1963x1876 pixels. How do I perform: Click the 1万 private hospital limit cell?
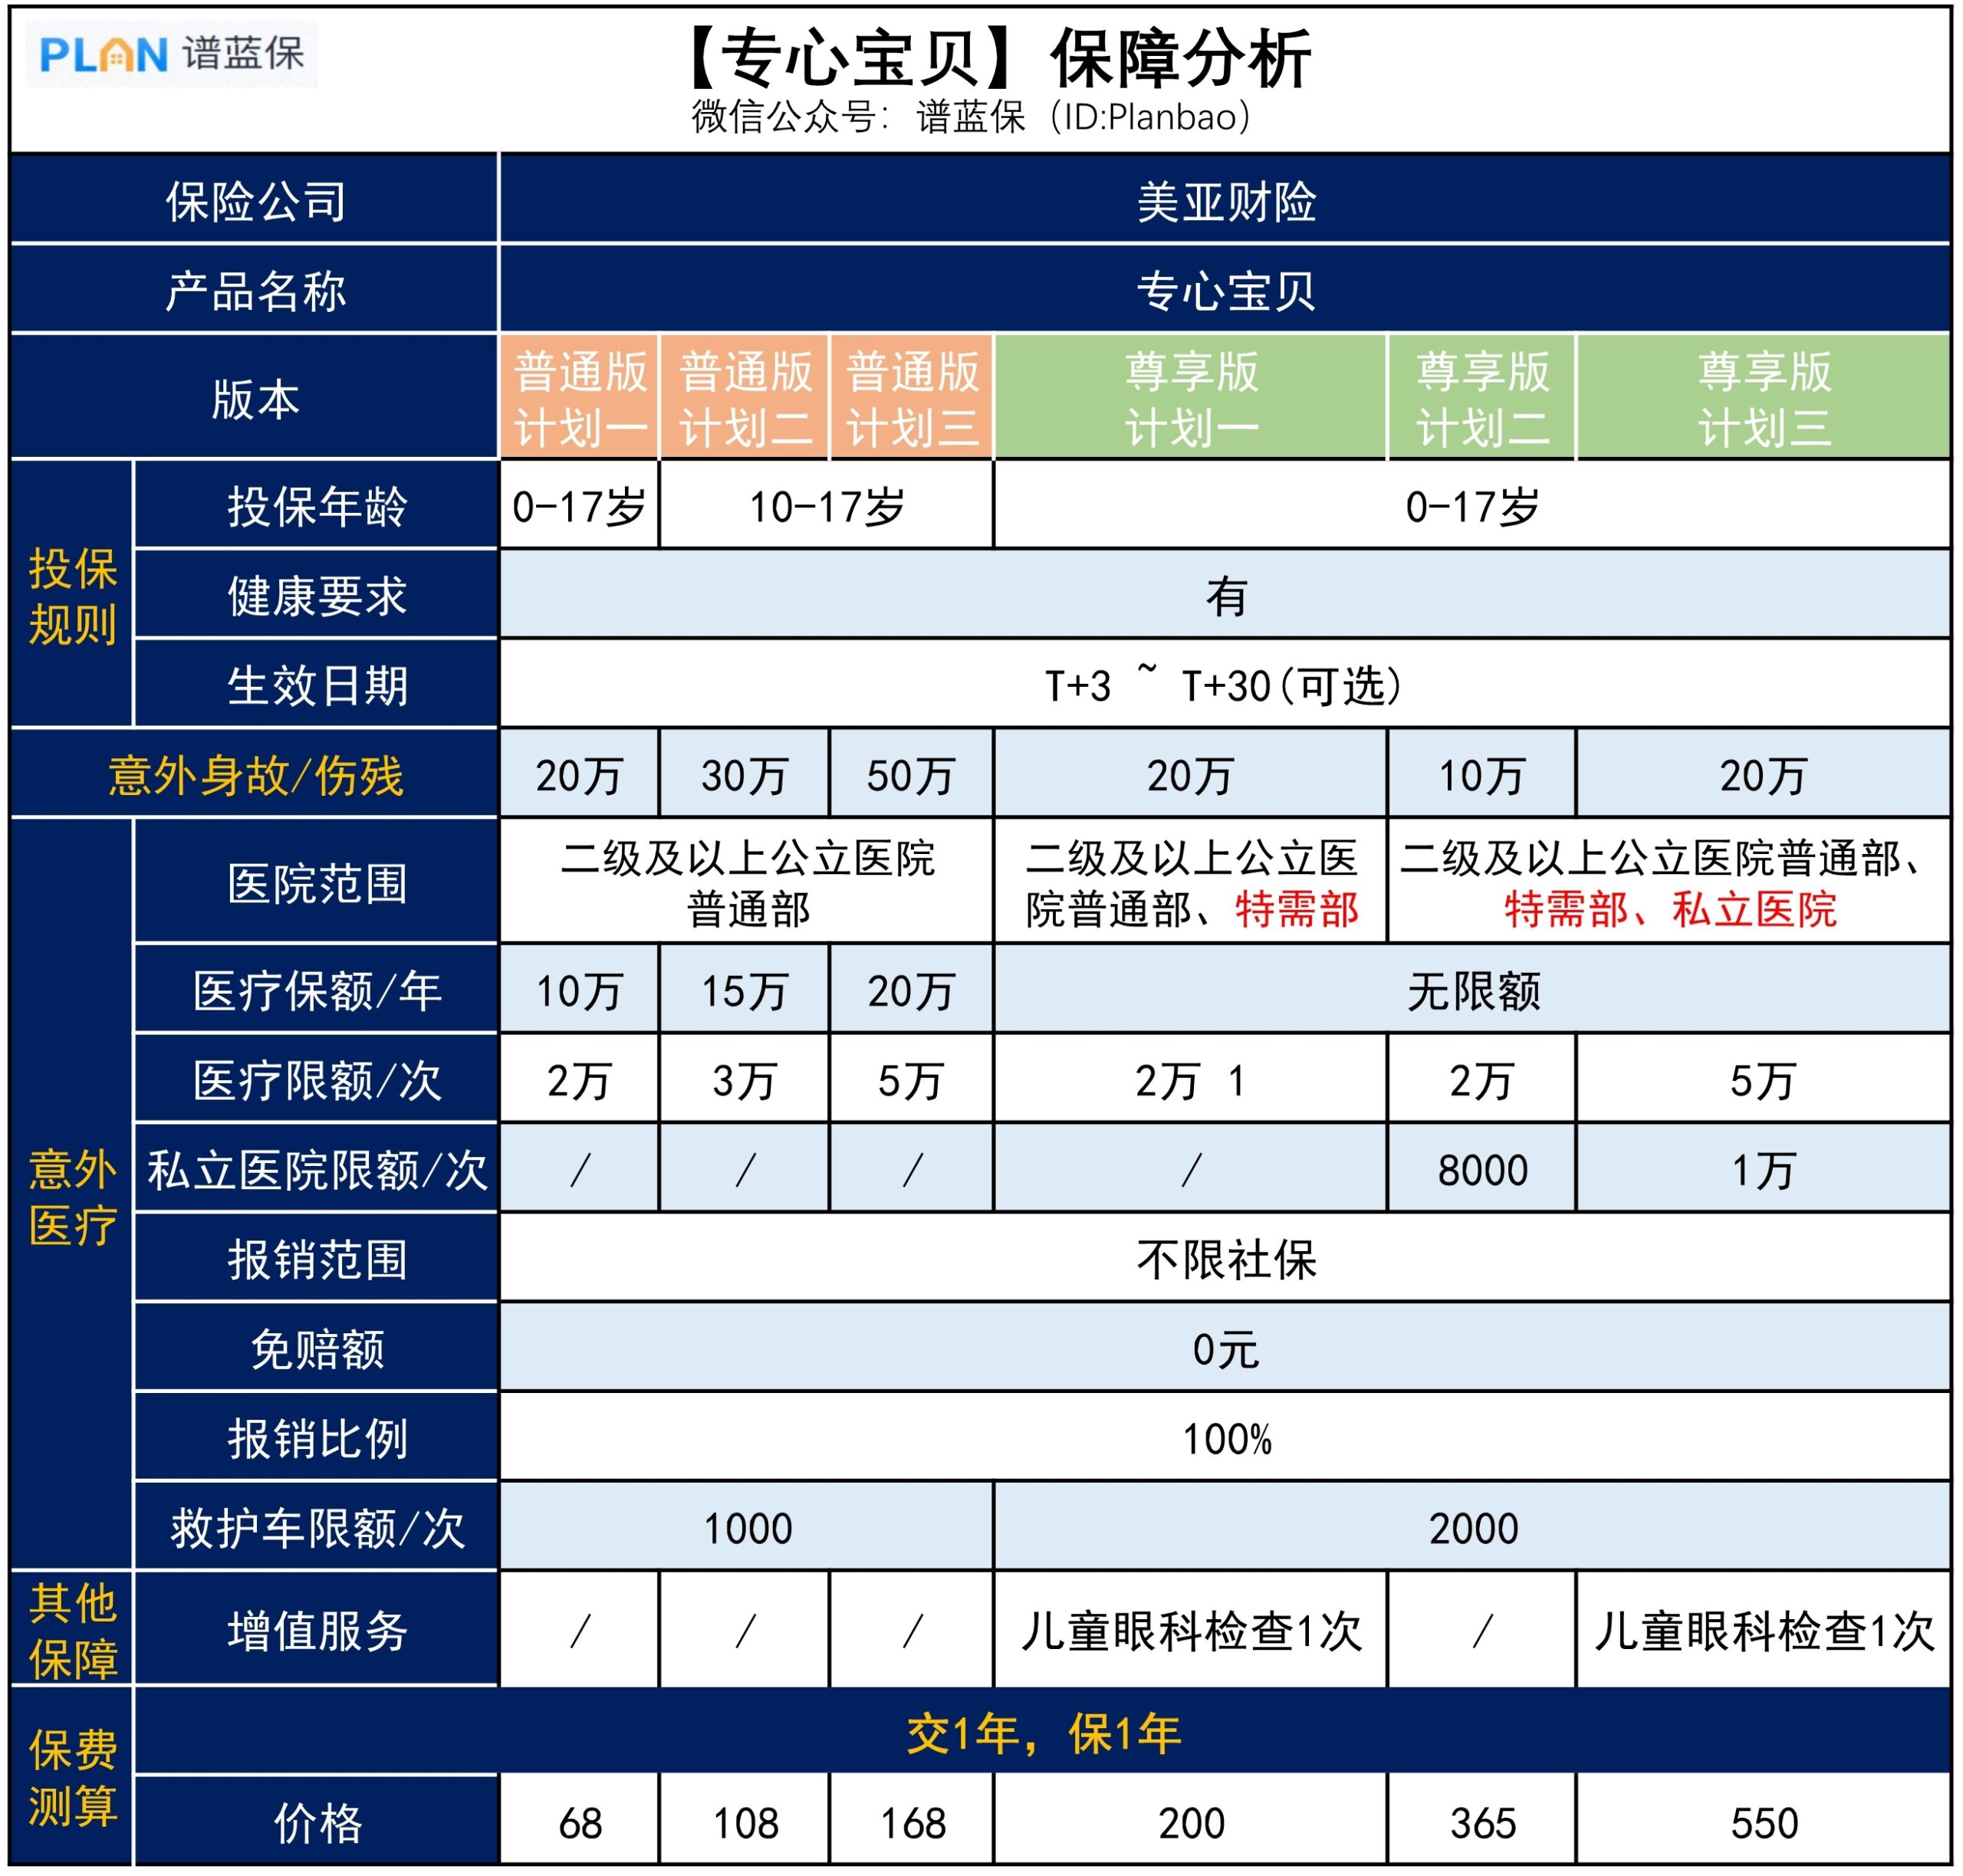coord(1764,1169)
